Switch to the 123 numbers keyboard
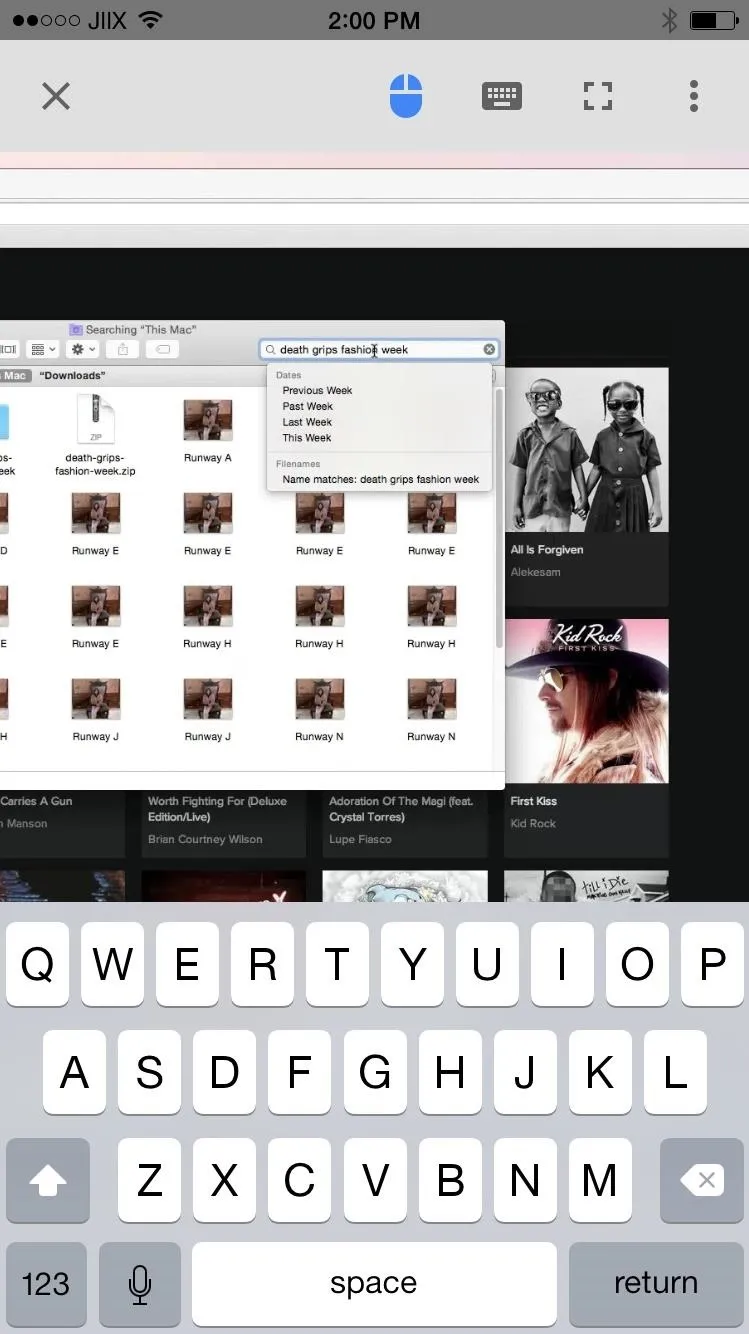This screenshot has height=1334, width=749. 46,1284
